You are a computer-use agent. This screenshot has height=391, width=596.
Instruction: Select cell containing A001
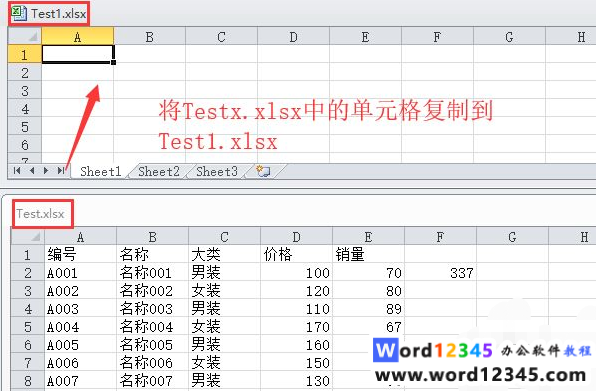(x=80, y=272)
